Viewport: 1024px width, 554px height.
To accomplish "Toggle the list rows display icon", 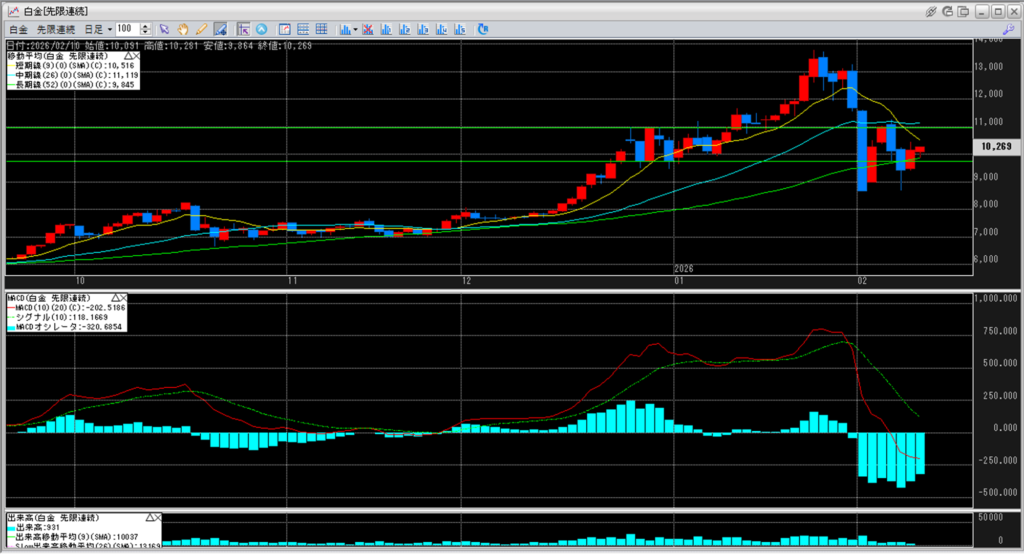I will coord(303,29).
